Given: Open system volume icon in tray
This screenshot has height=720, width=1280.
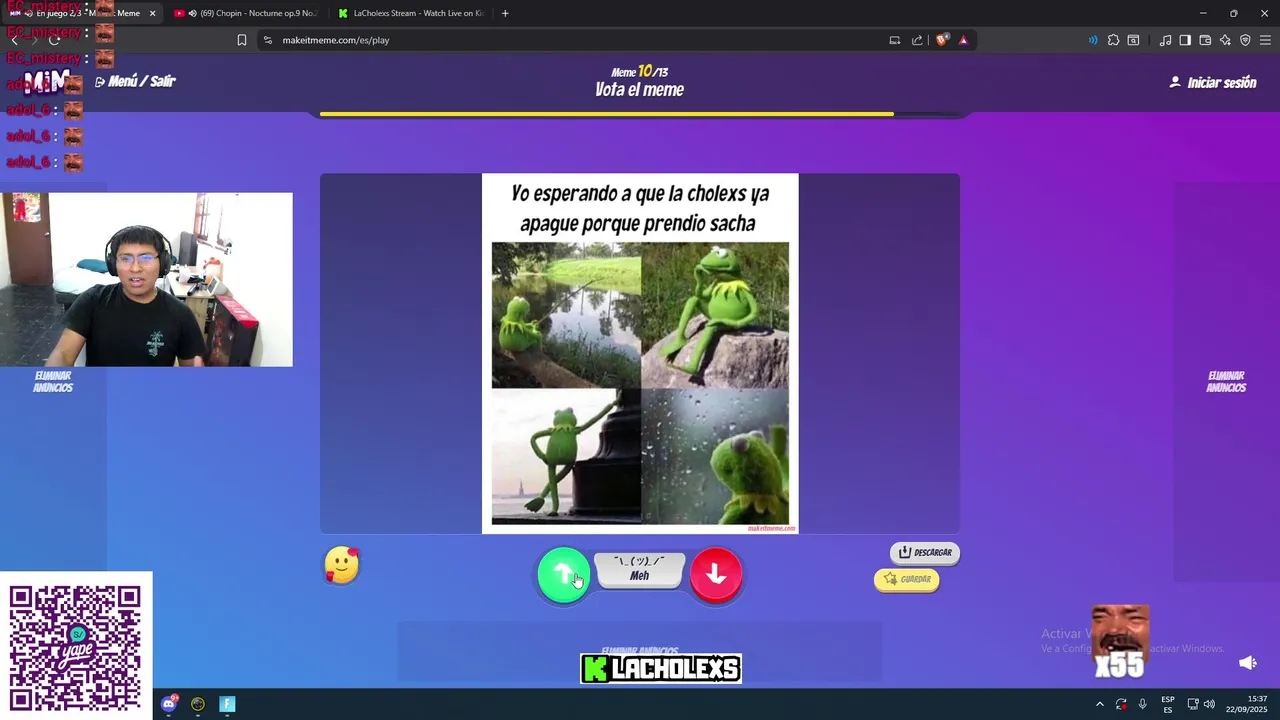Looking at the screenshot, I should [x=1209, y=704].
